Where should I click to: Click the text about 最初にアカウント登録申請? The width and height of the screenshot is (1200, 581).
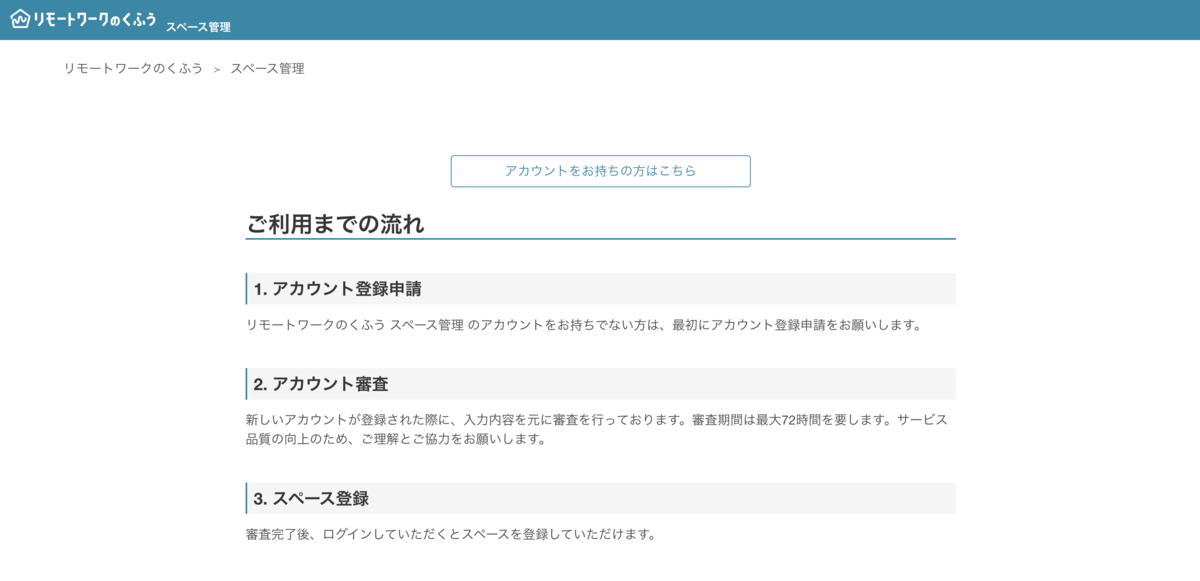[583, 325]
